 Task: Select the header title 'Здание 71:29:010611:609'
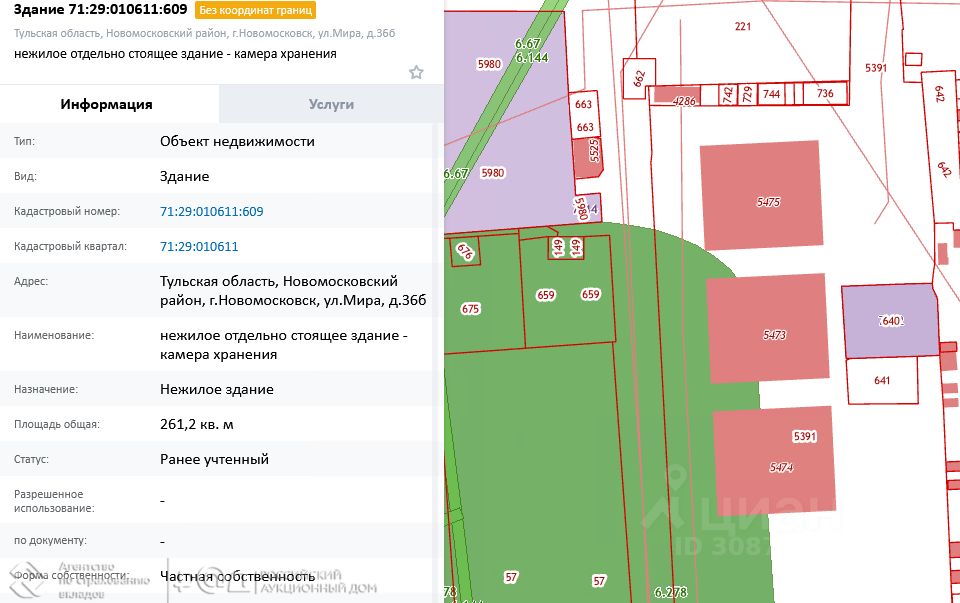point(100,10)
